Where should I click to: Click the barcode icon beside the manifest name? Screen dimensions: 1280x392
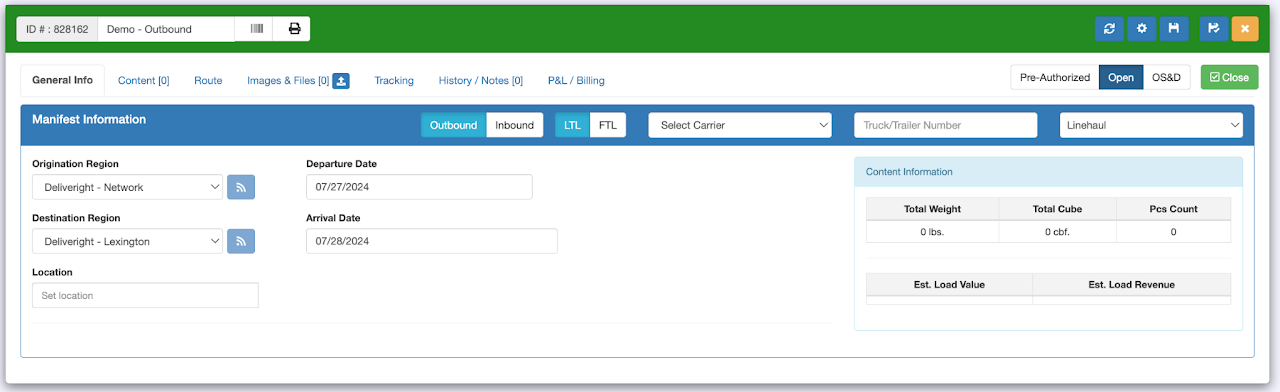tap(256, 29)
